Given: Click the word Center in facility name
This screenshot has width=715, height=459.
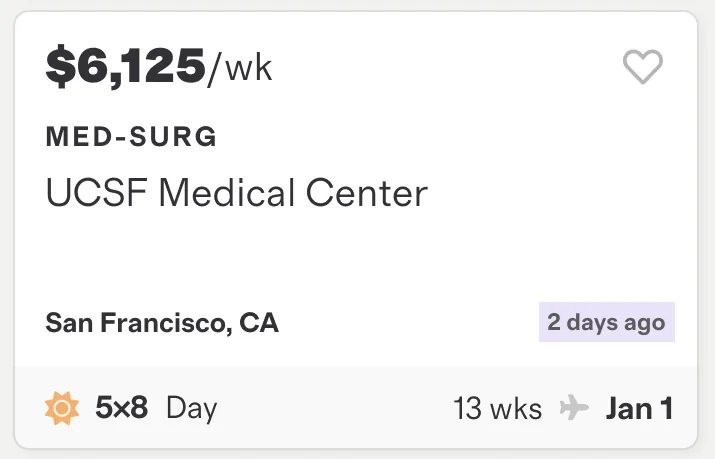Looking at the screenshot, I should (x=367, y=193).
